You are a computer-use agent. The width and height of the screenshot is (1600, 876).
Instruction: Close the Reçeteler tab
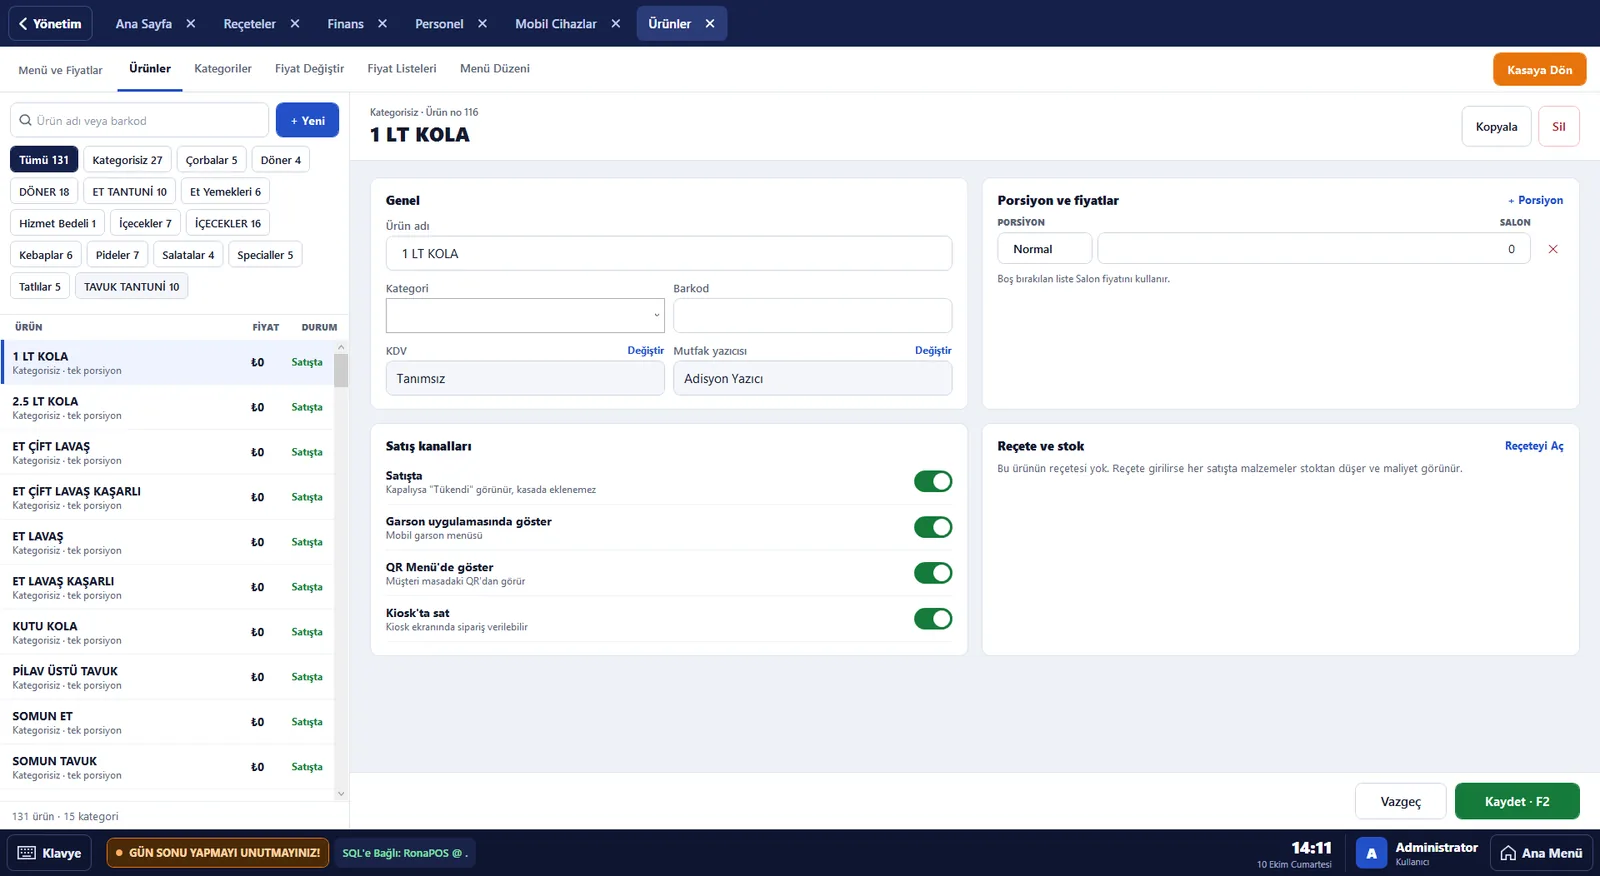295,24
